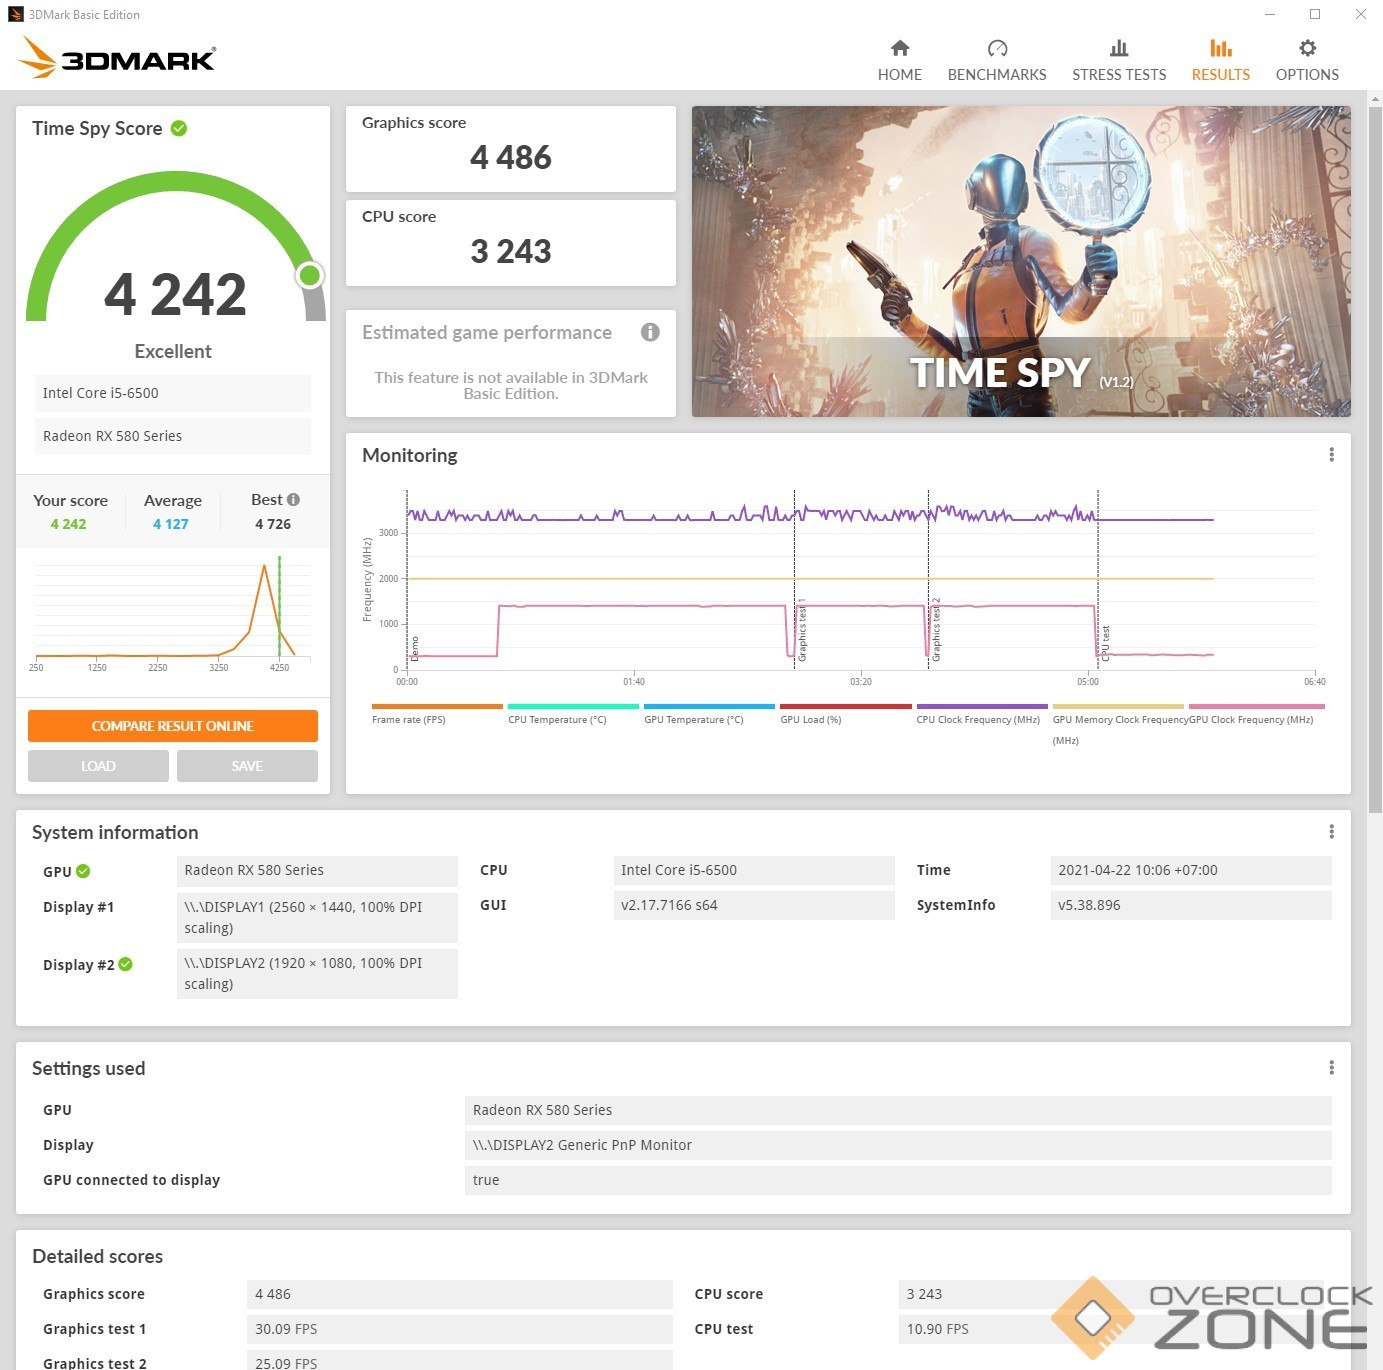Click green check beside Time Spy Score

tap(179, 128)
